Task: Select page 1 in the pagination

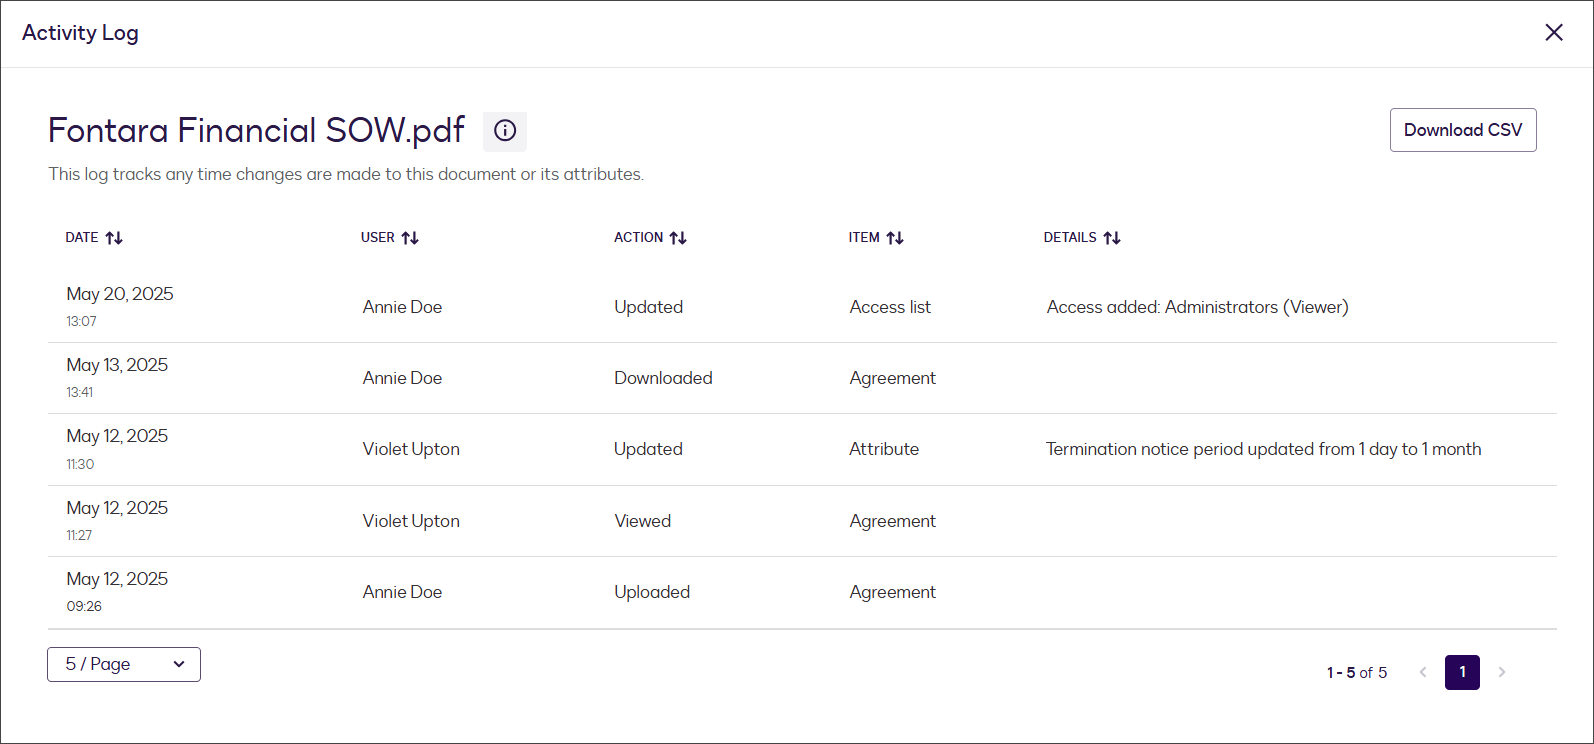Action: [x=1462, y=672]
